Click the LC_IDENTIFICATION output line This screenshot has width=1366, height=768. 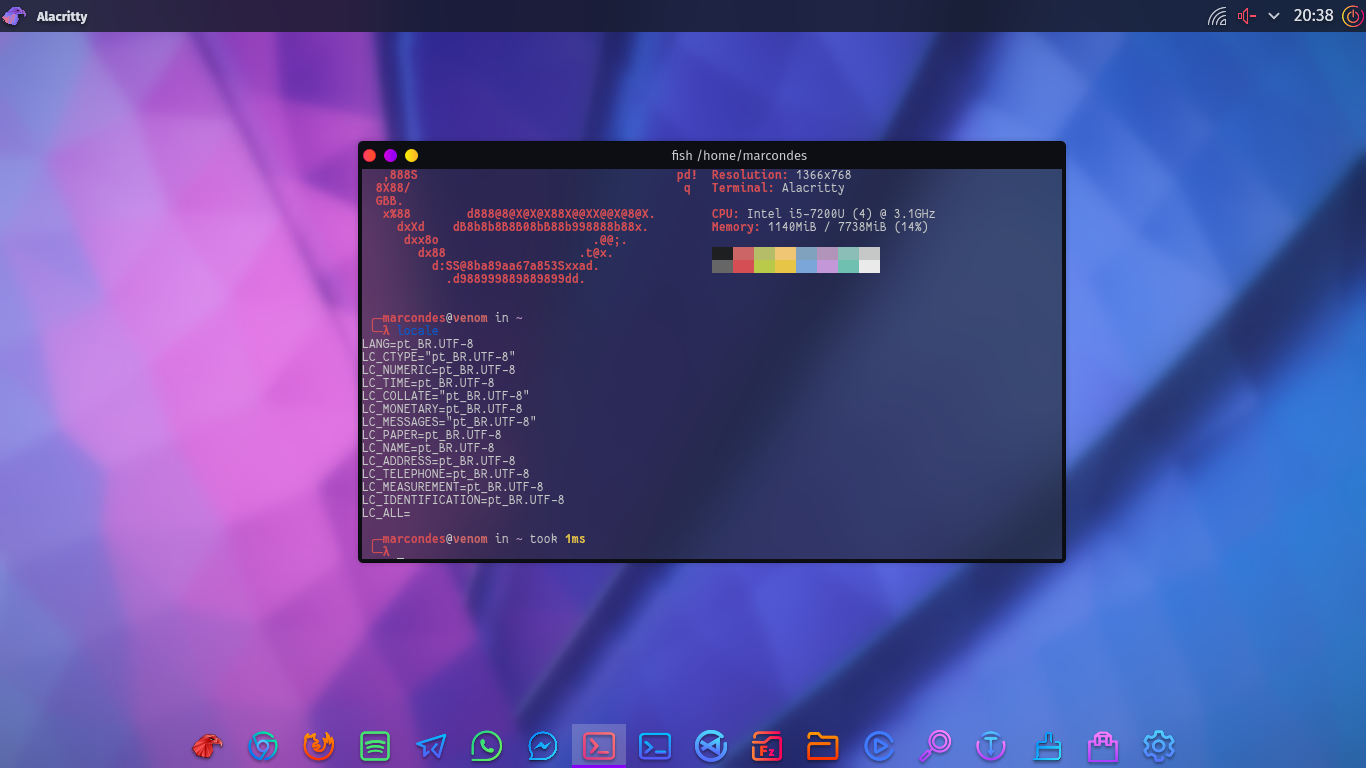coord(463,500)
